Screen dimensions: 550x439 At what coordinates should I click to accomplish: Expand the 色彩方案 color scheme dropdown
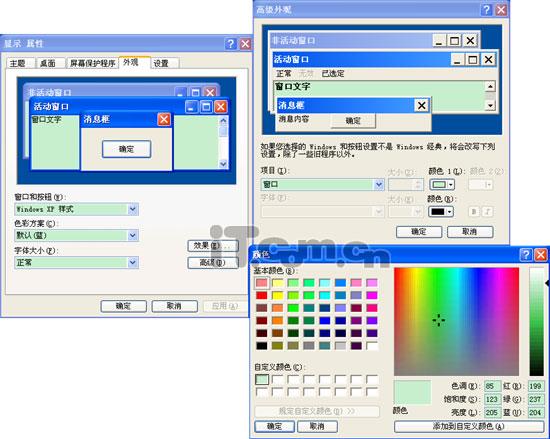76,235
